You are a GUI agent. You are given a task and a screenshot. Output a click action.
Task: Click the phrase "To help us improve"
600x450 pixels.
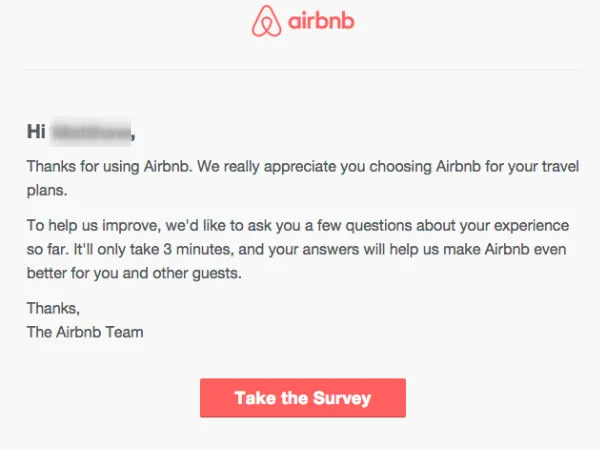click(89, 224)
